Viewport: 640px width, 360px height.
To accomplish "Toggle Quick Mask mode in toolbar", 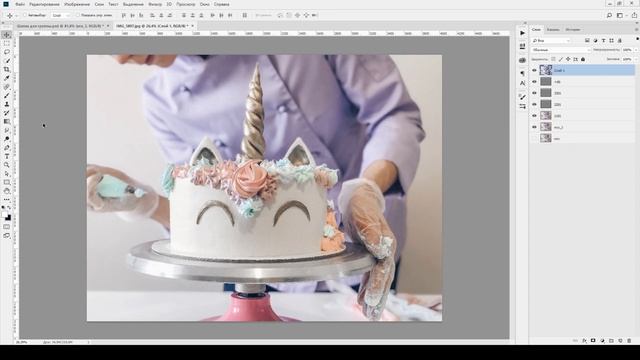I will coord(7,227).
